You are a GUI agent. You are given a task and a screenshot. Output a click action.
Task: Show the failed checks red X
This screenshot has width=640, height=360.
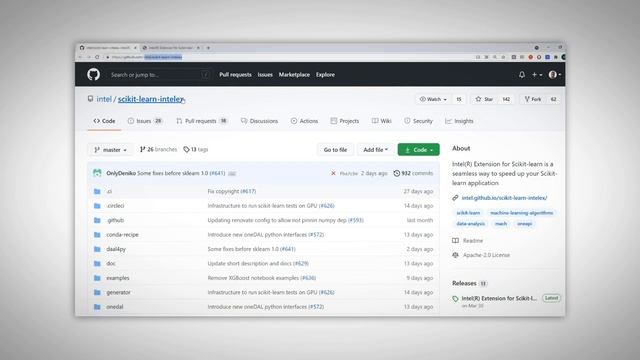pyautogui.click(x=333, y=173)
